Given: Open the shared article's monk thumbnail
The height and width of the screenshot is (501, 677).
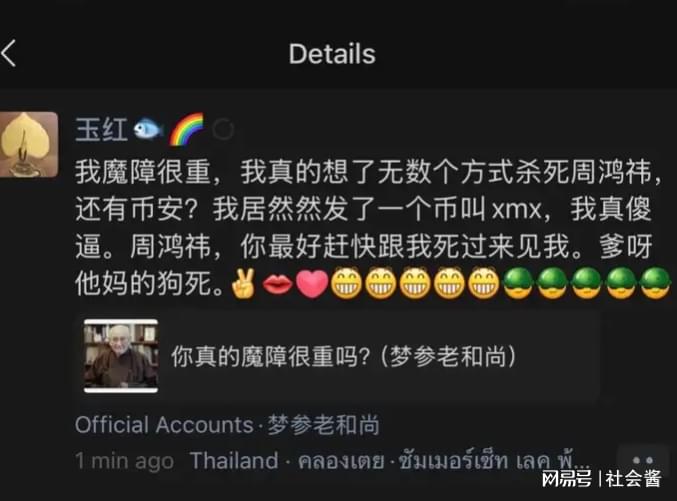Looking at the screenshot, I should tap(121, 356).
